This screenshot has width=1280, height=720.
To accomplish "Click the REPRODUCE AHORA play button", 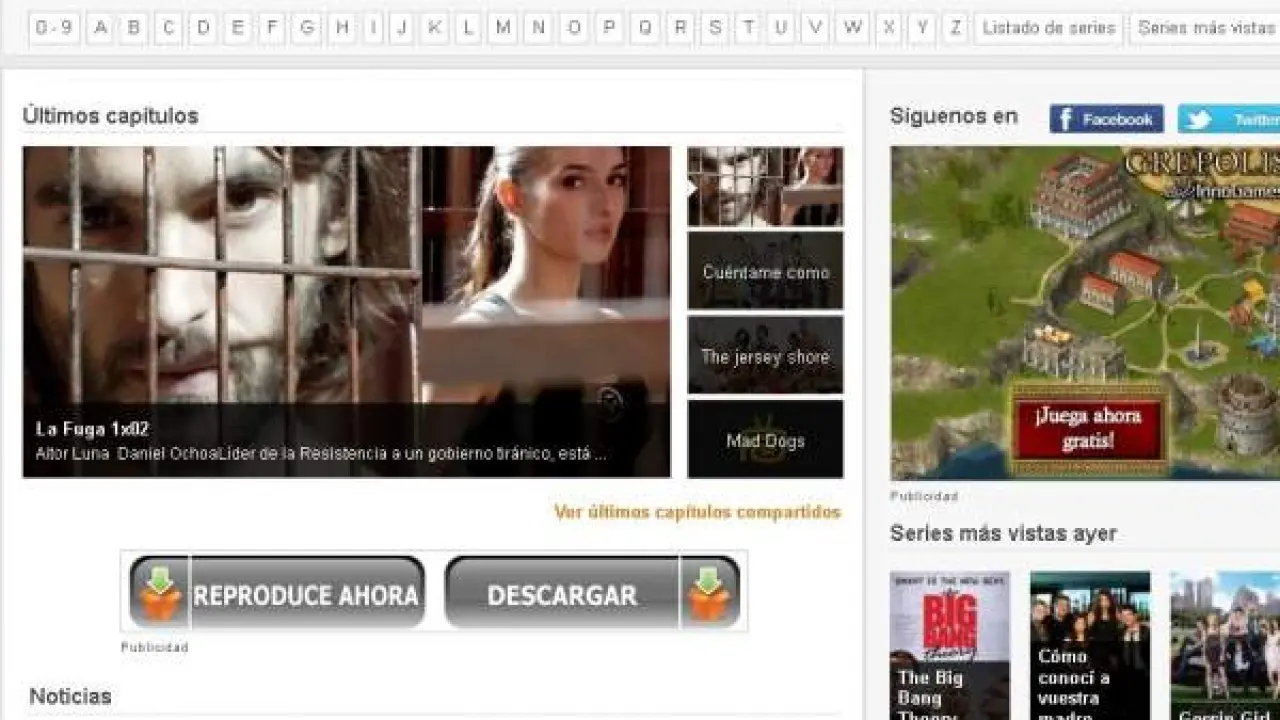I will [x=277, y=594].
